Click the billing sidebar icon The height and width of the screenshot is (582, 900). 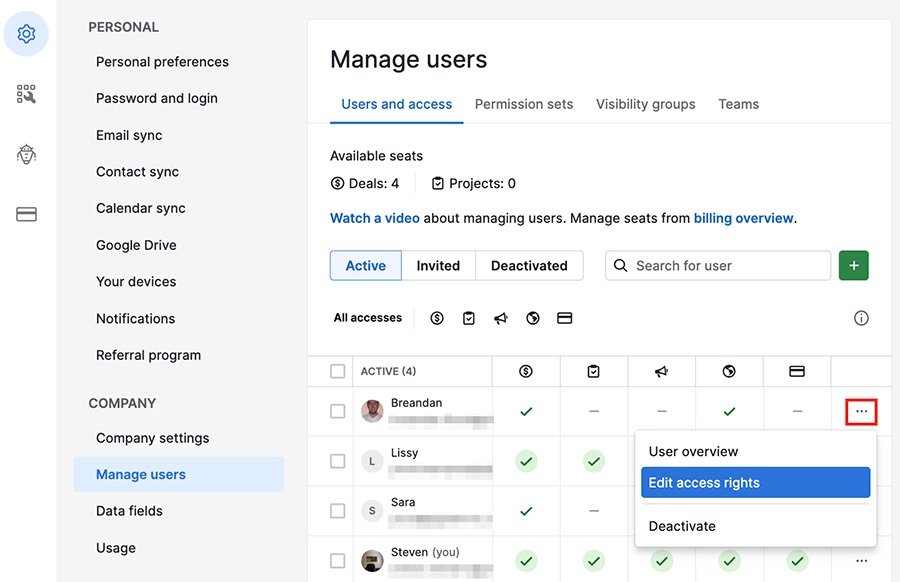[26, 213]
